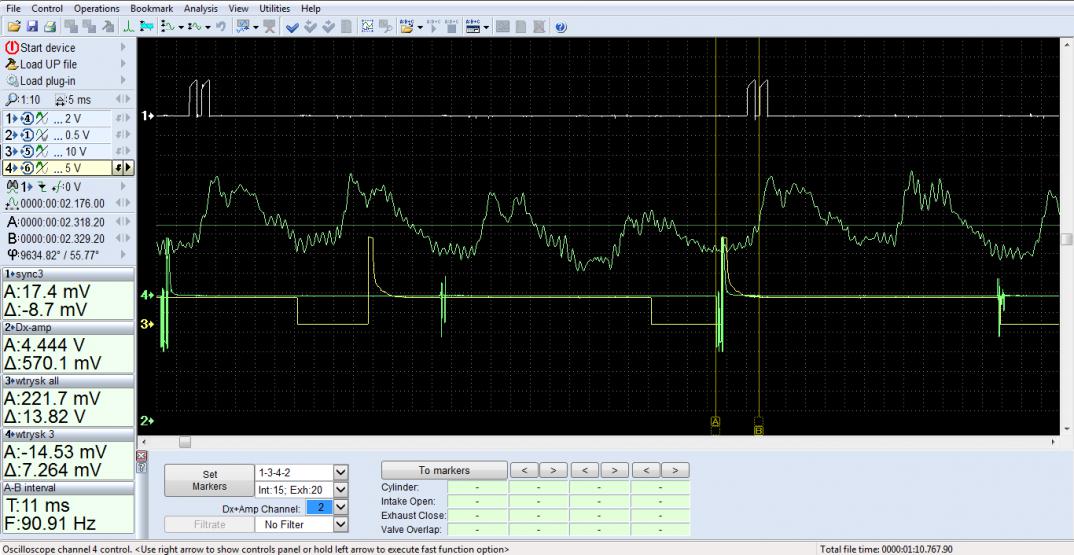Screen dimensions: 1074x555
Task: Click the blue Help question mark icon
Action: point(561,26)
